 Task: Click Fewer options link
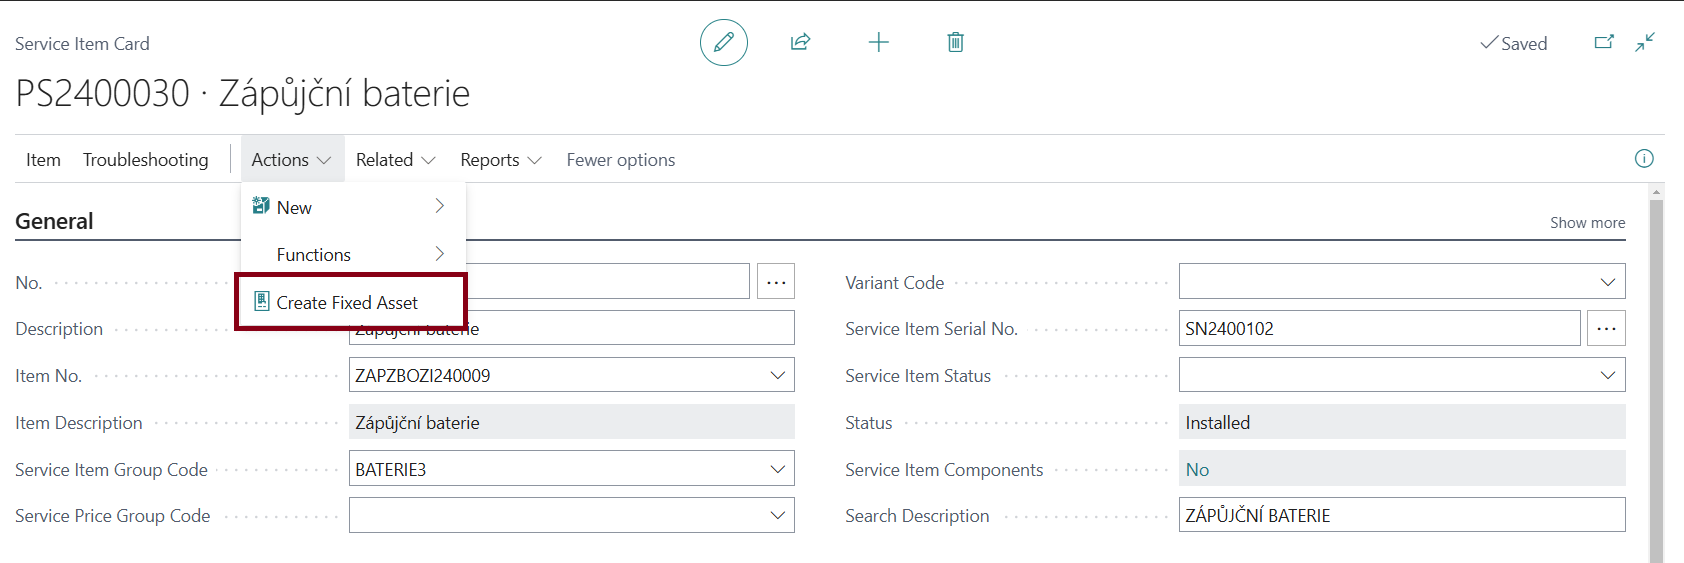click(621, 160)
